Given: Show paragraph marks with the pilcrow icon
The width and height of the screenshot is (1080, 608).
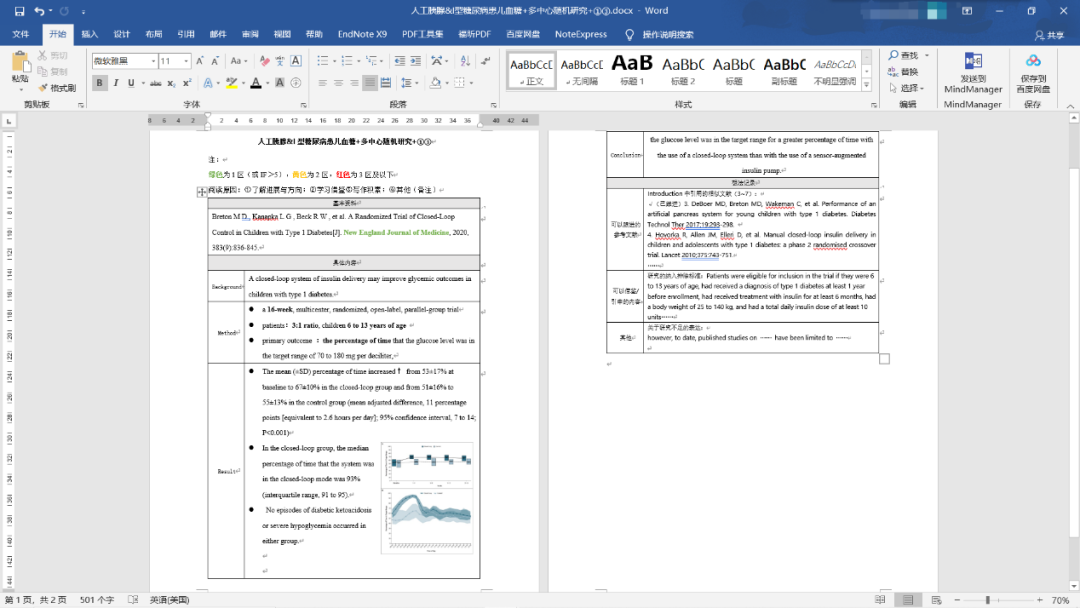Looking at the screenshot, I should (x=486, y=61).
